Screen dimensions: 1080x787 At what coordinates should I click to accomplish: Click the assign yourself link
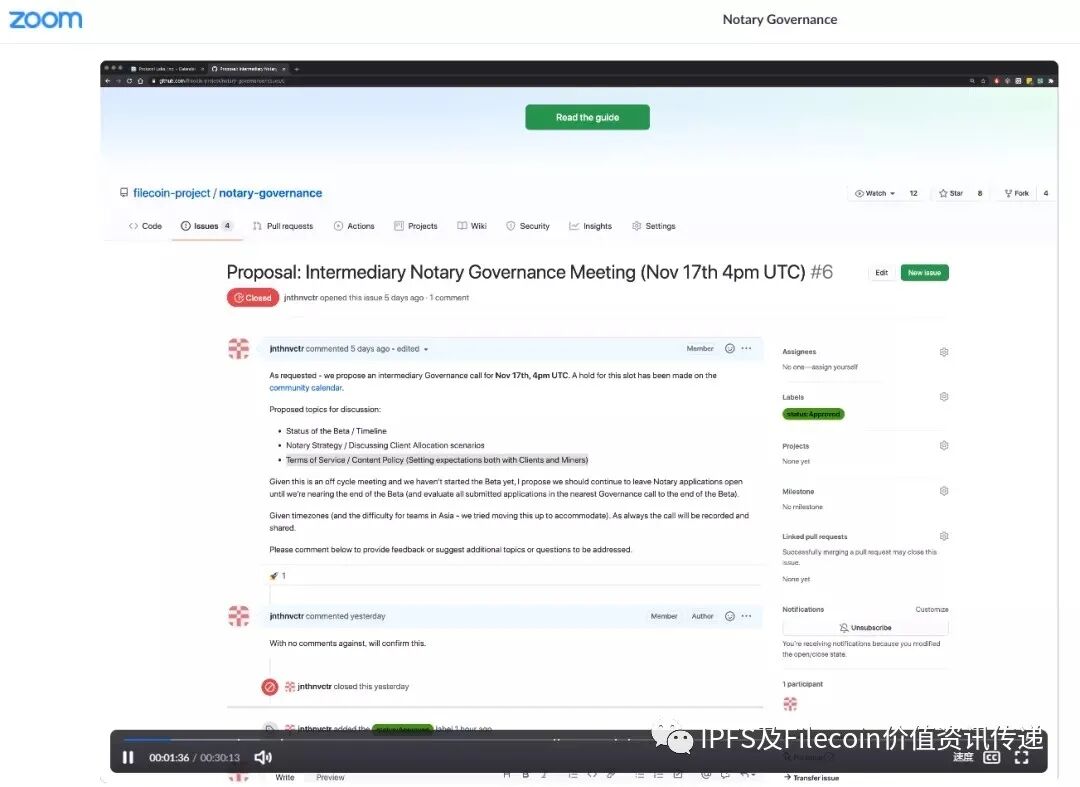pos(835,367)
